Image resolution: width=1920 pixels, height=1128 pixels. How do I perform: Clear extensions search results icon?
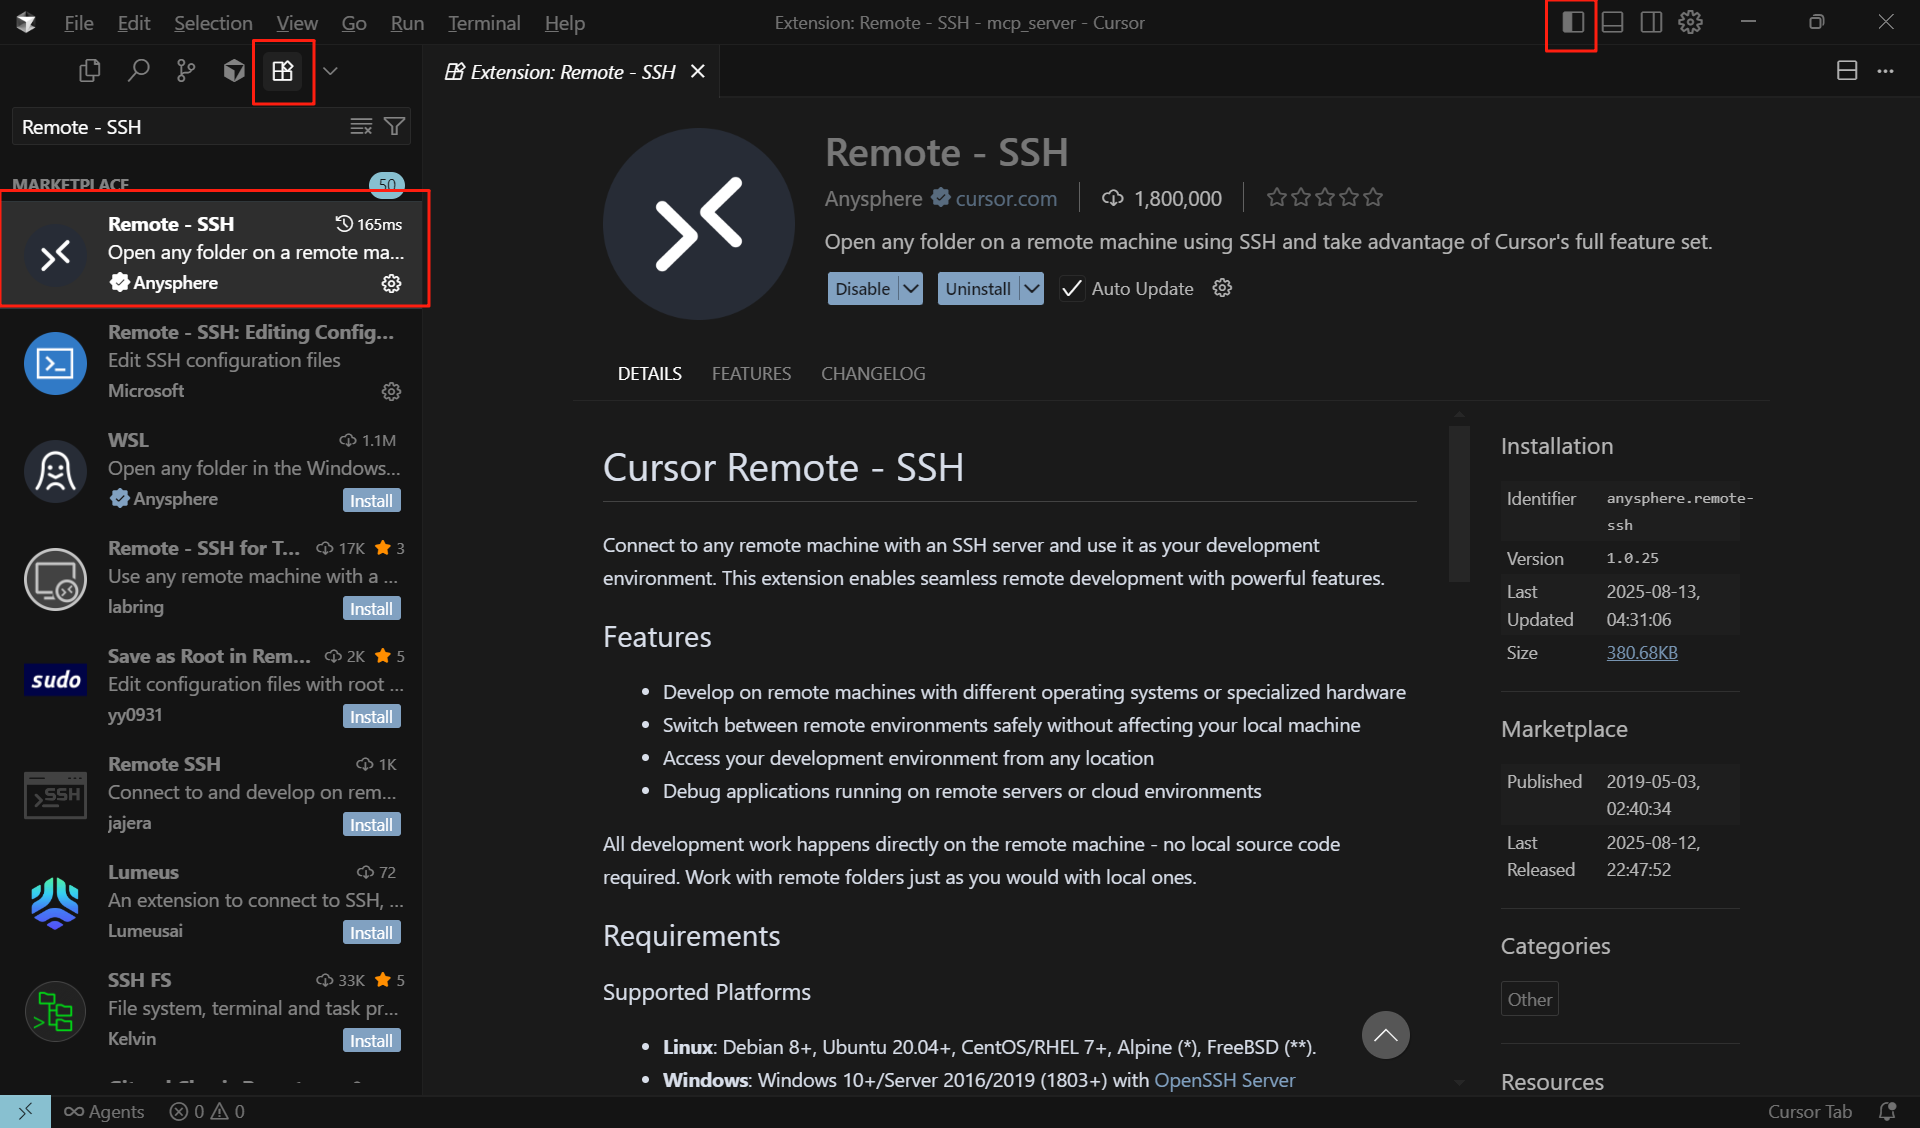click(361, 126)
